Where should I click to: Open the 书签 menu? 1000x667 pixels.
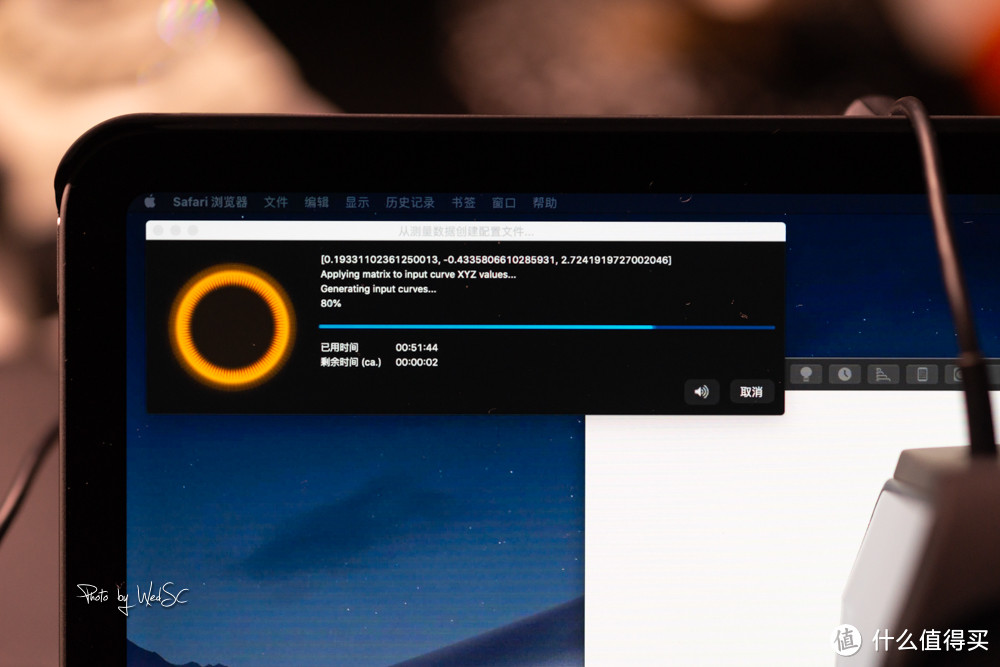point(464,202)
